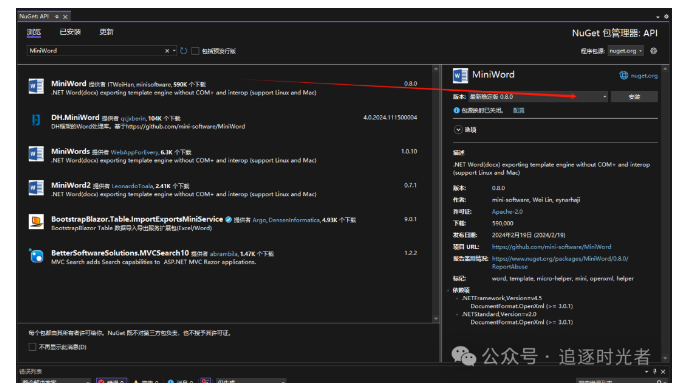The image size is (688, 388).
Task: Open the nuget.org link in details
Action: click(644, 75)
